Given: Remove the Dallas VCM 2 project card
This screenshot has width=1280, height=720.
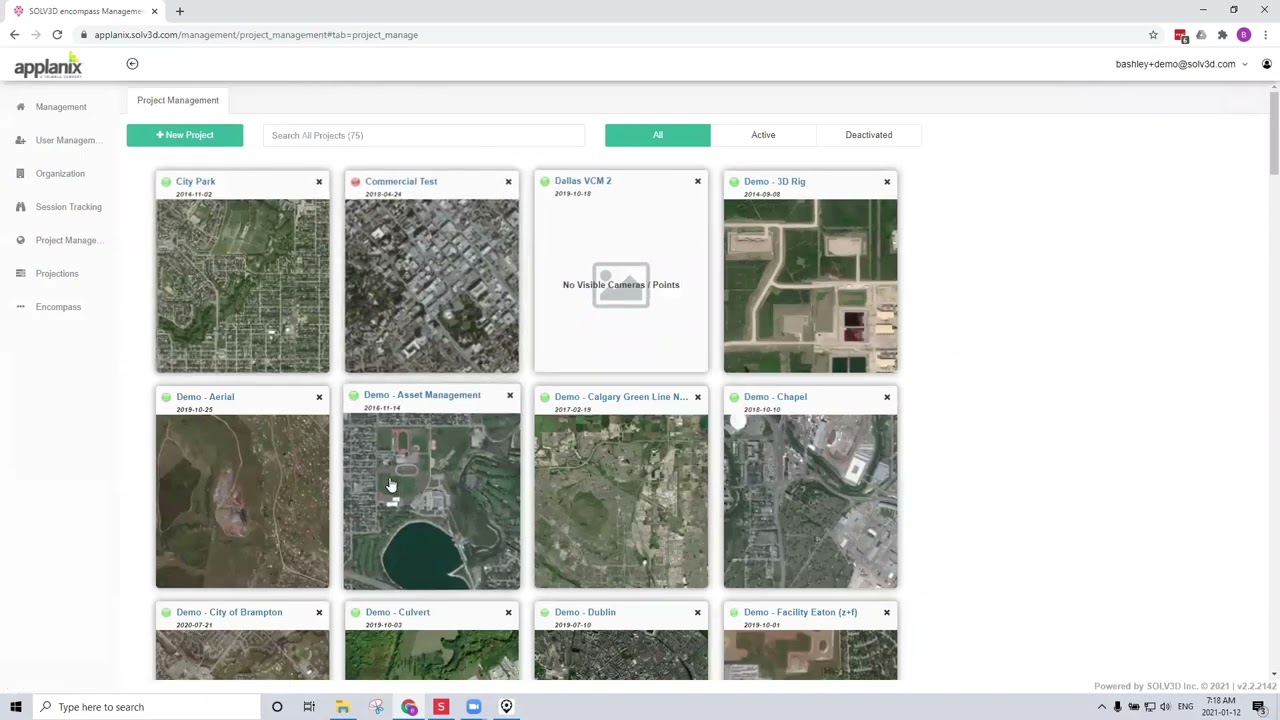Looking at the screenshot, I should click(x=698, y=182).
